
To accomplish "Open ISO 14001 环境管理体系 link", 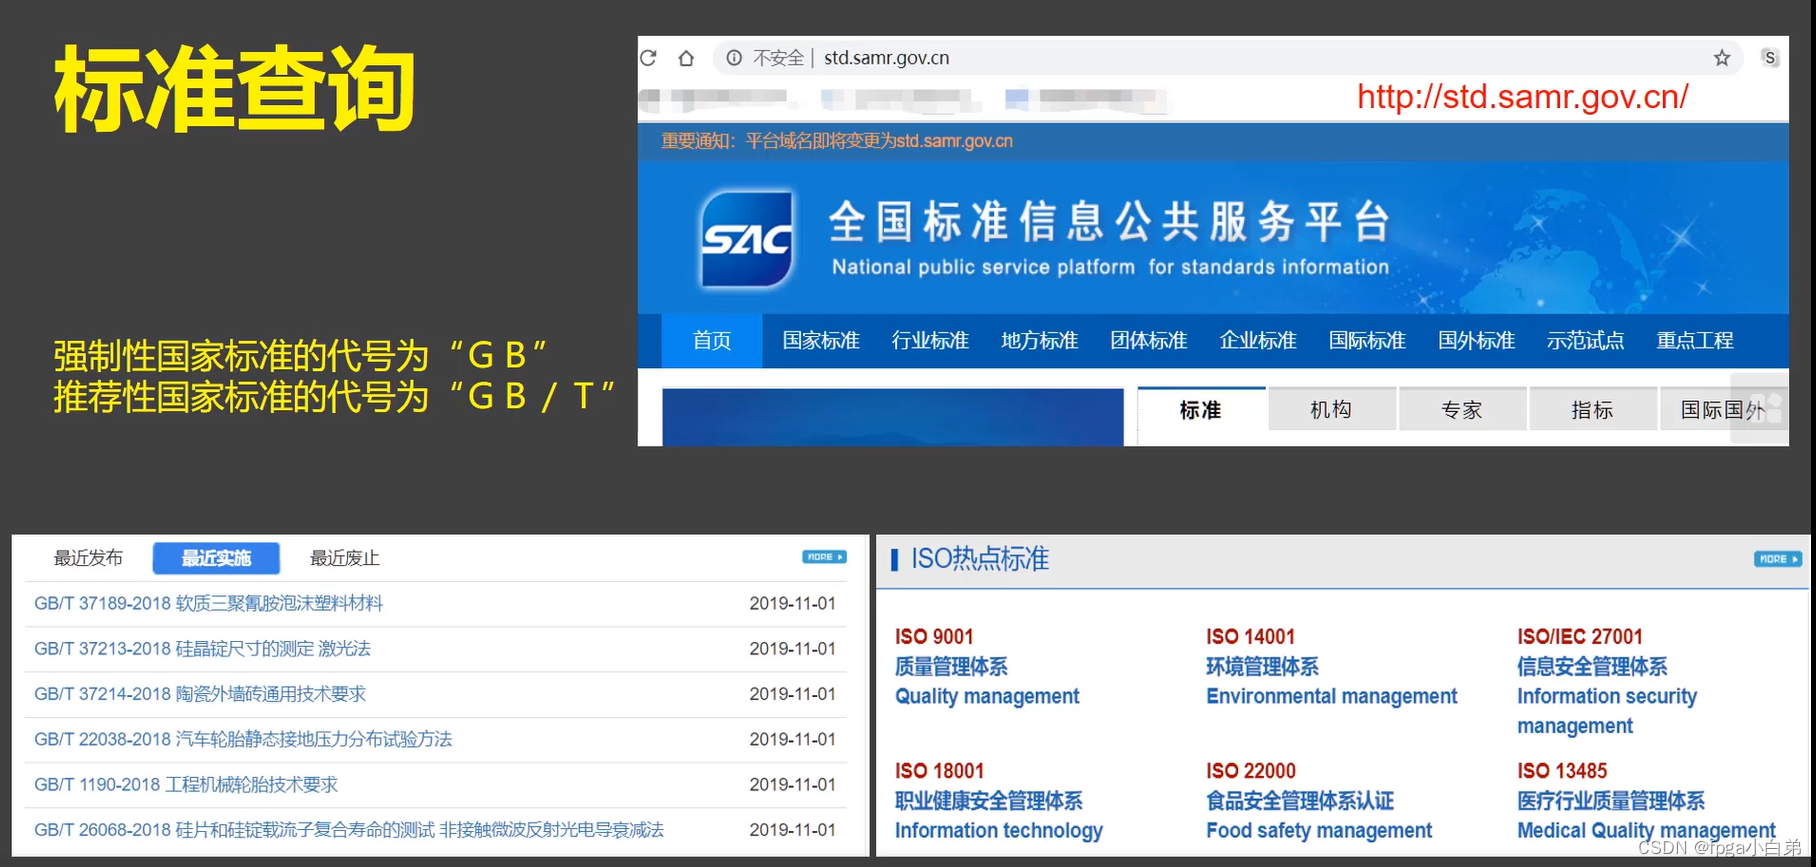I will [x=1331, y=666].
